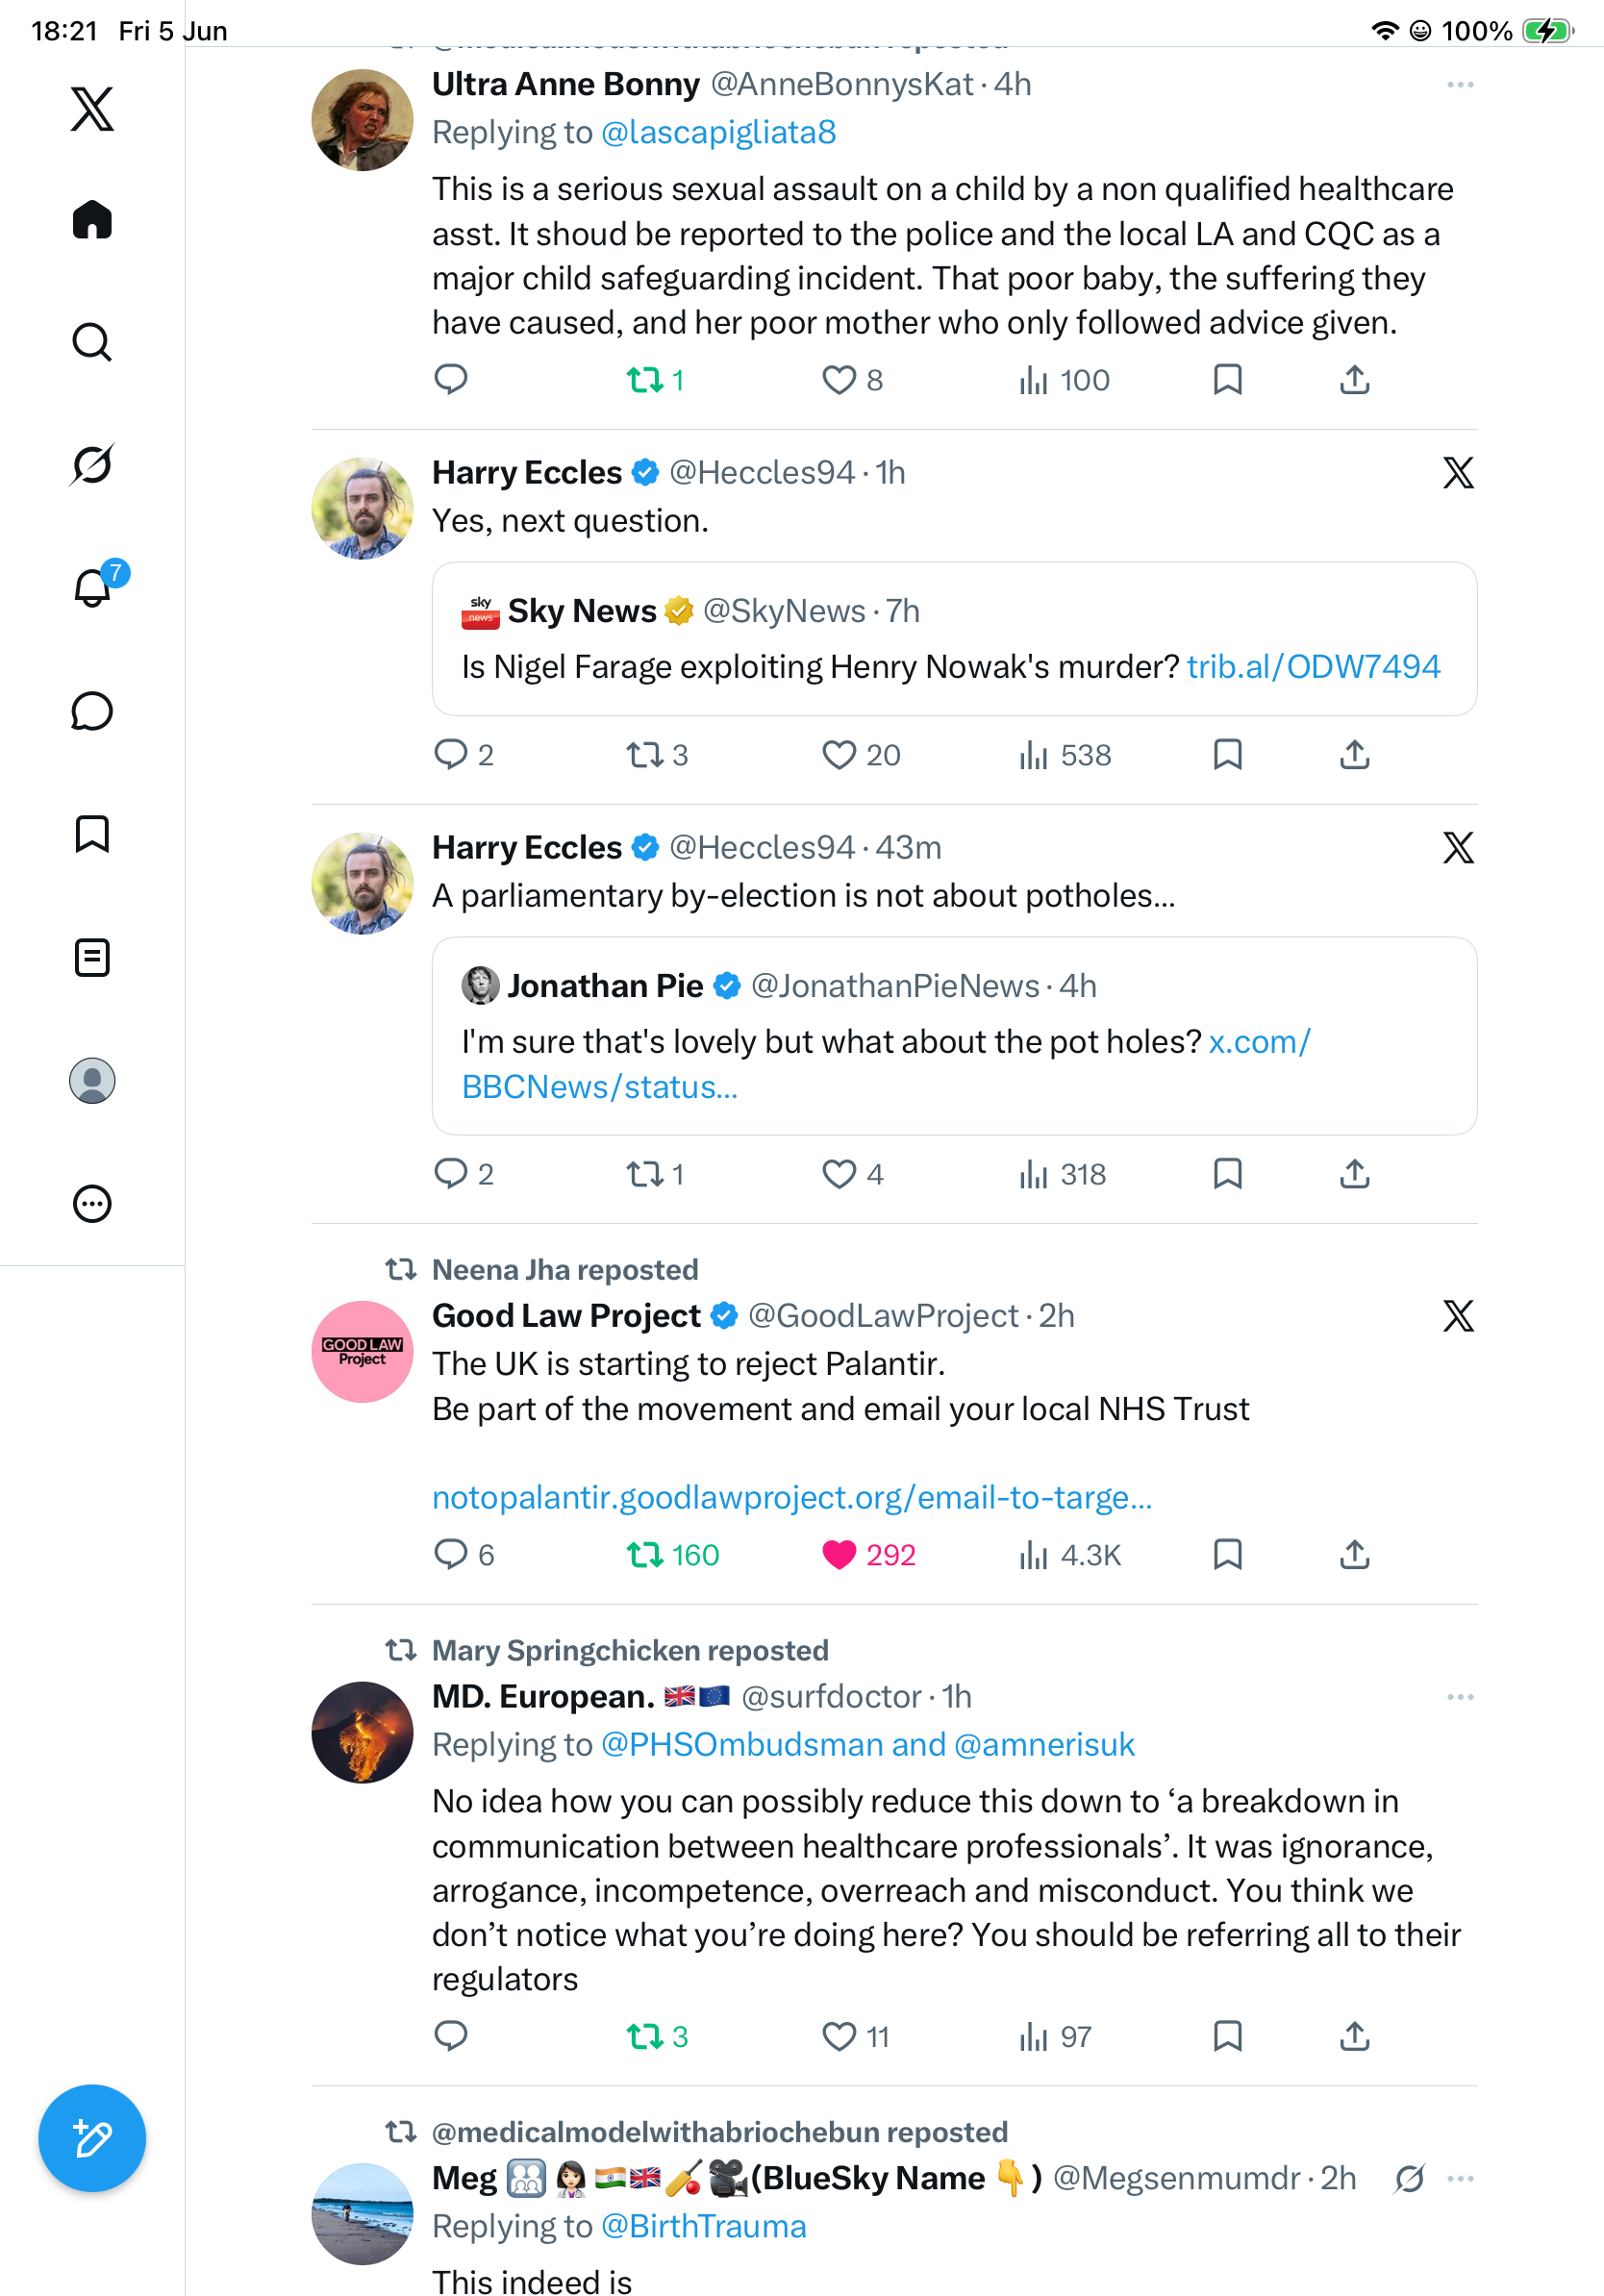The image size is (1604, 2296).
Task: Open Messages chat bubble in the sidebar
Action: pyautogui.click(x=92, y=711)
